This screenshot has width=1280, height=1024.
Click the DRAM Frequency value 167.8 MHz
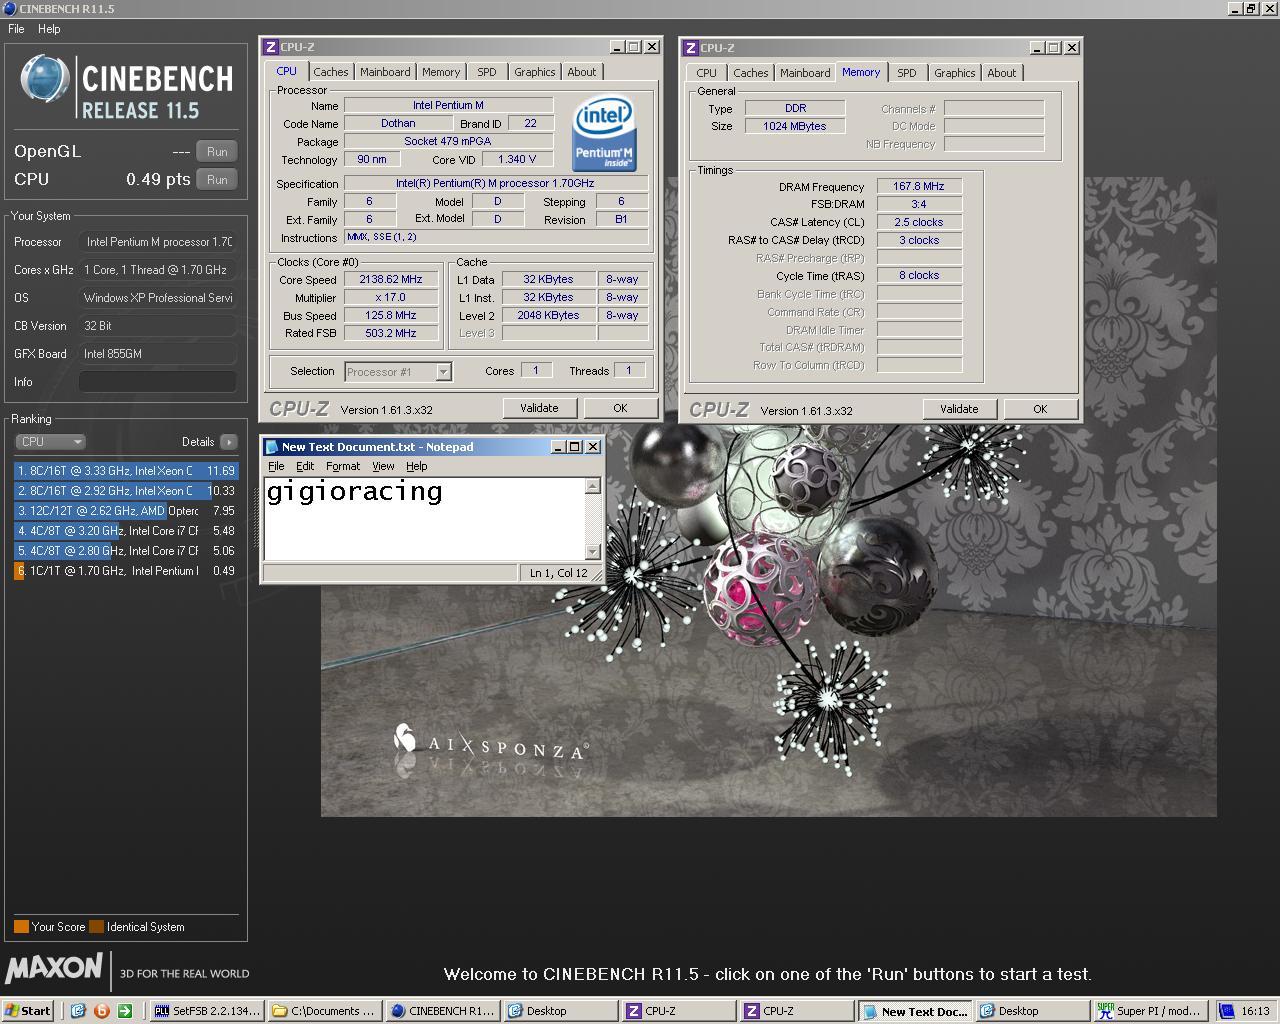coord(919,187)
